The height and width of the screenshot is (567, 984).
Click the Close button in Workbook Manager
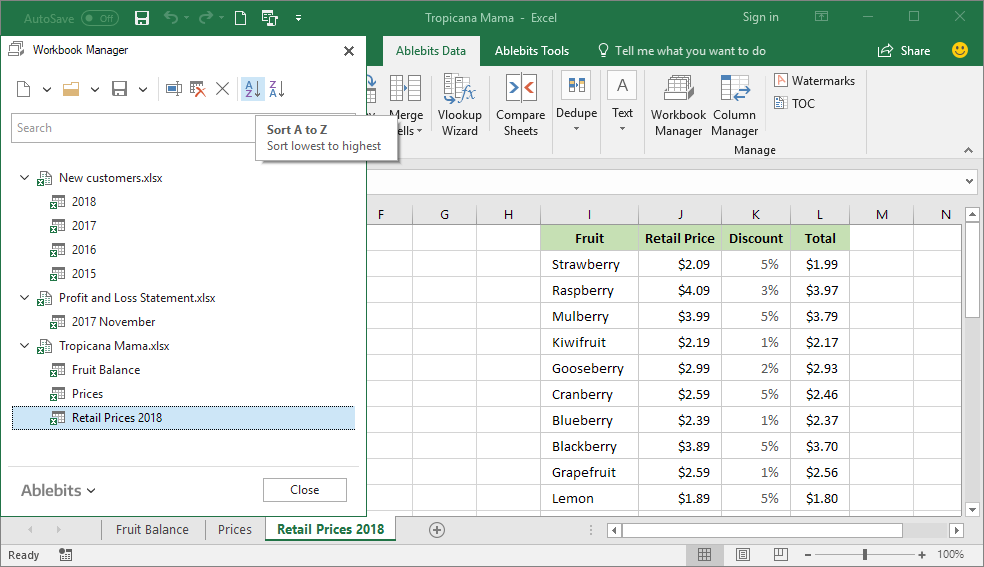point(304,490)
